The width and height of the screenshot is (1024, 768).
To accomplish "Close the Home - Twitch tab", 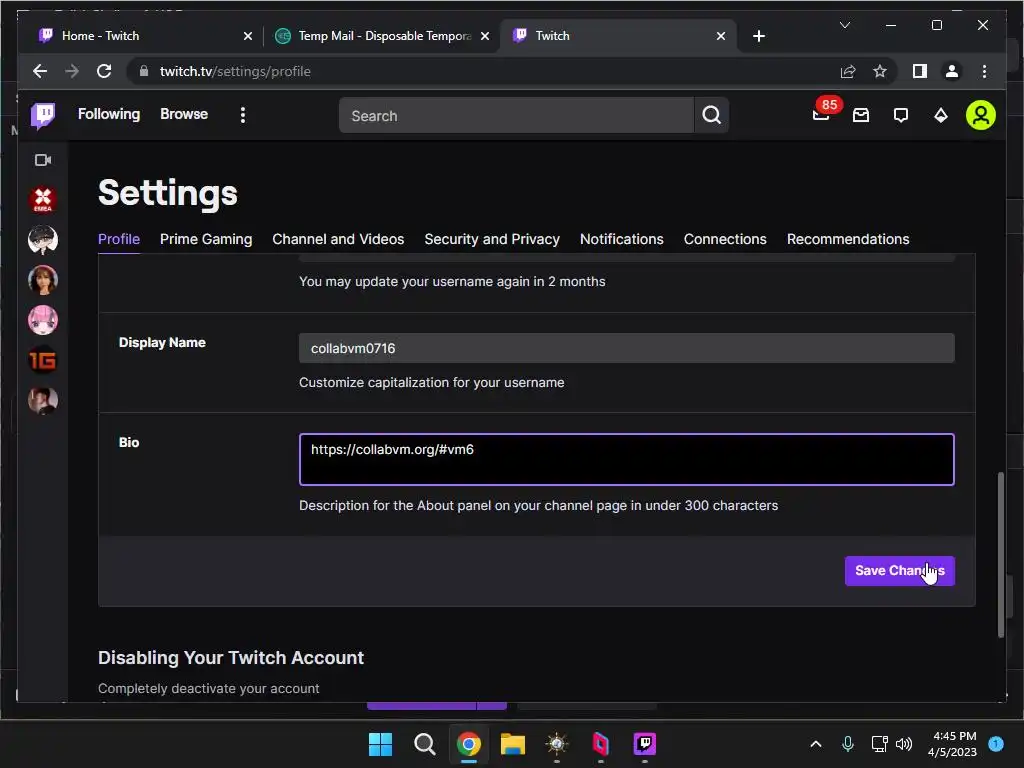I will click(x=248, y=36).
